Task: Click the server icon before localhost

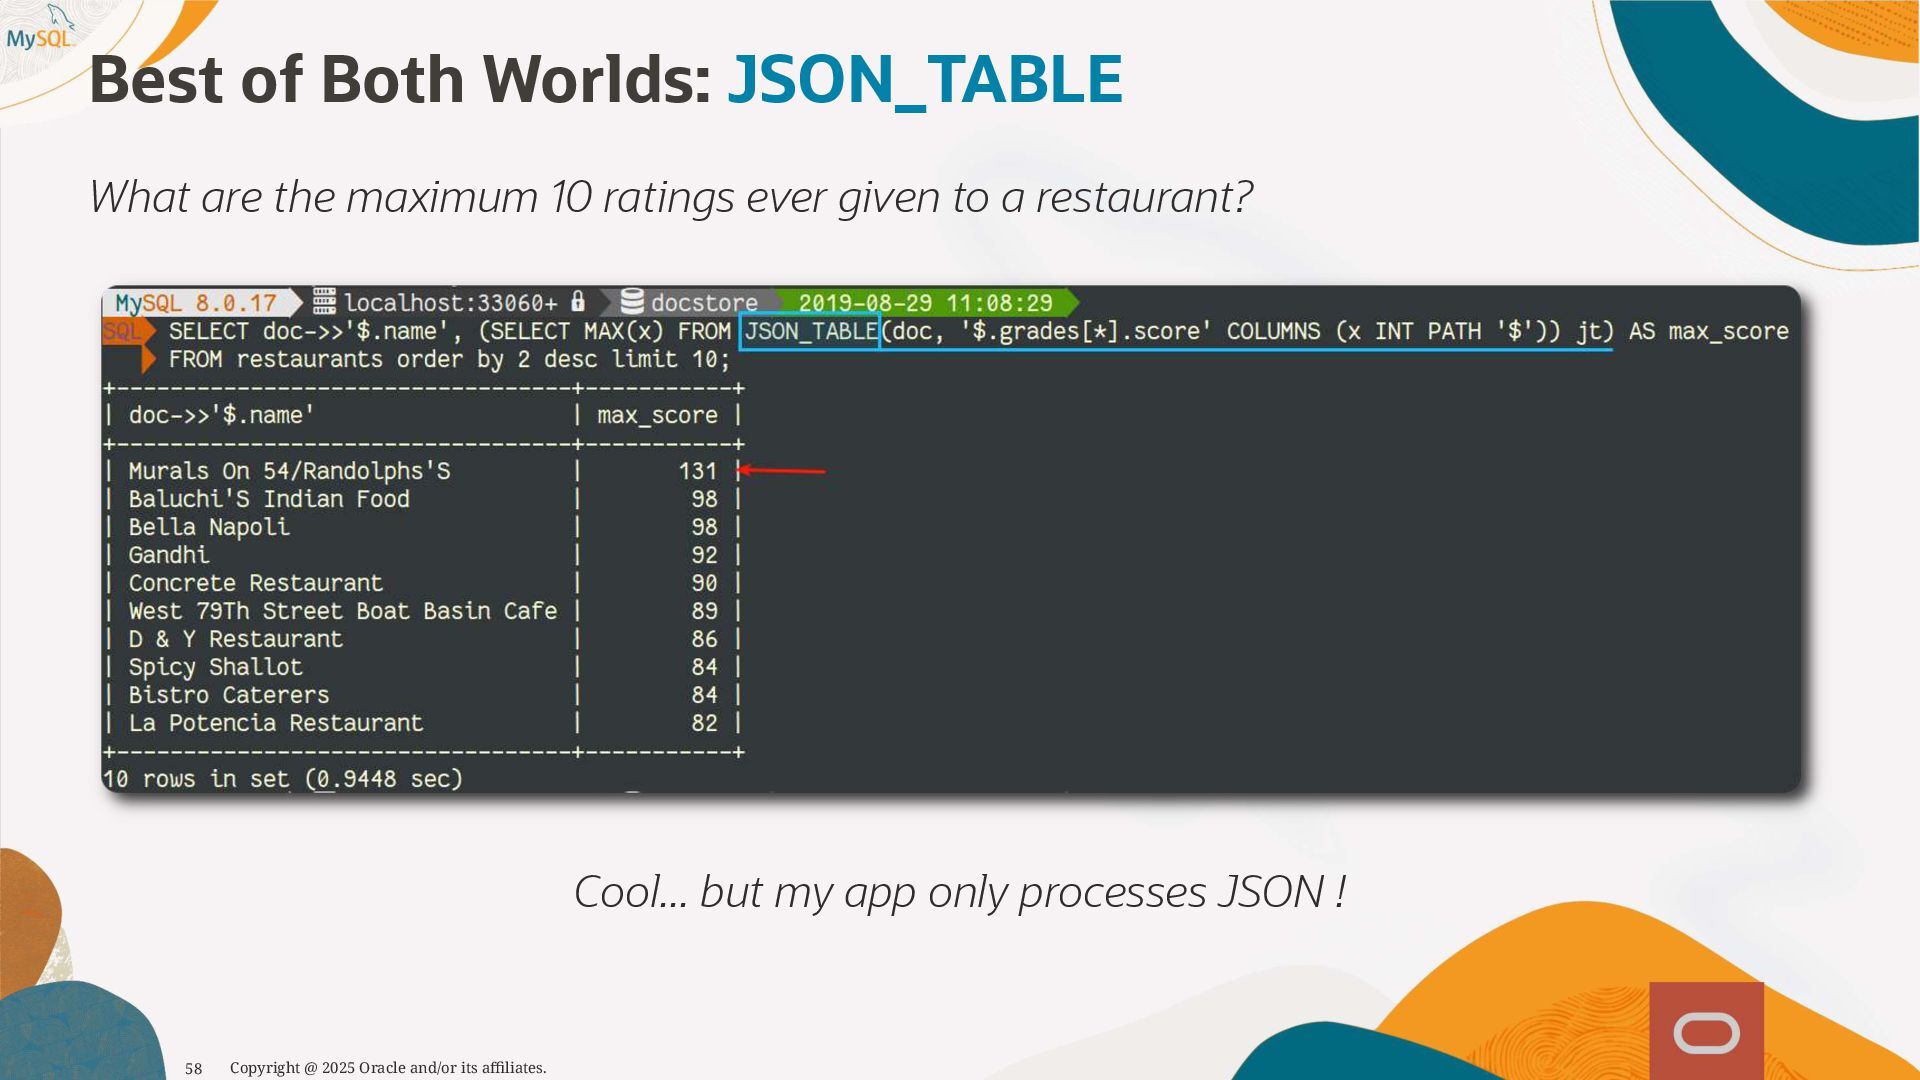Action: 324,301
